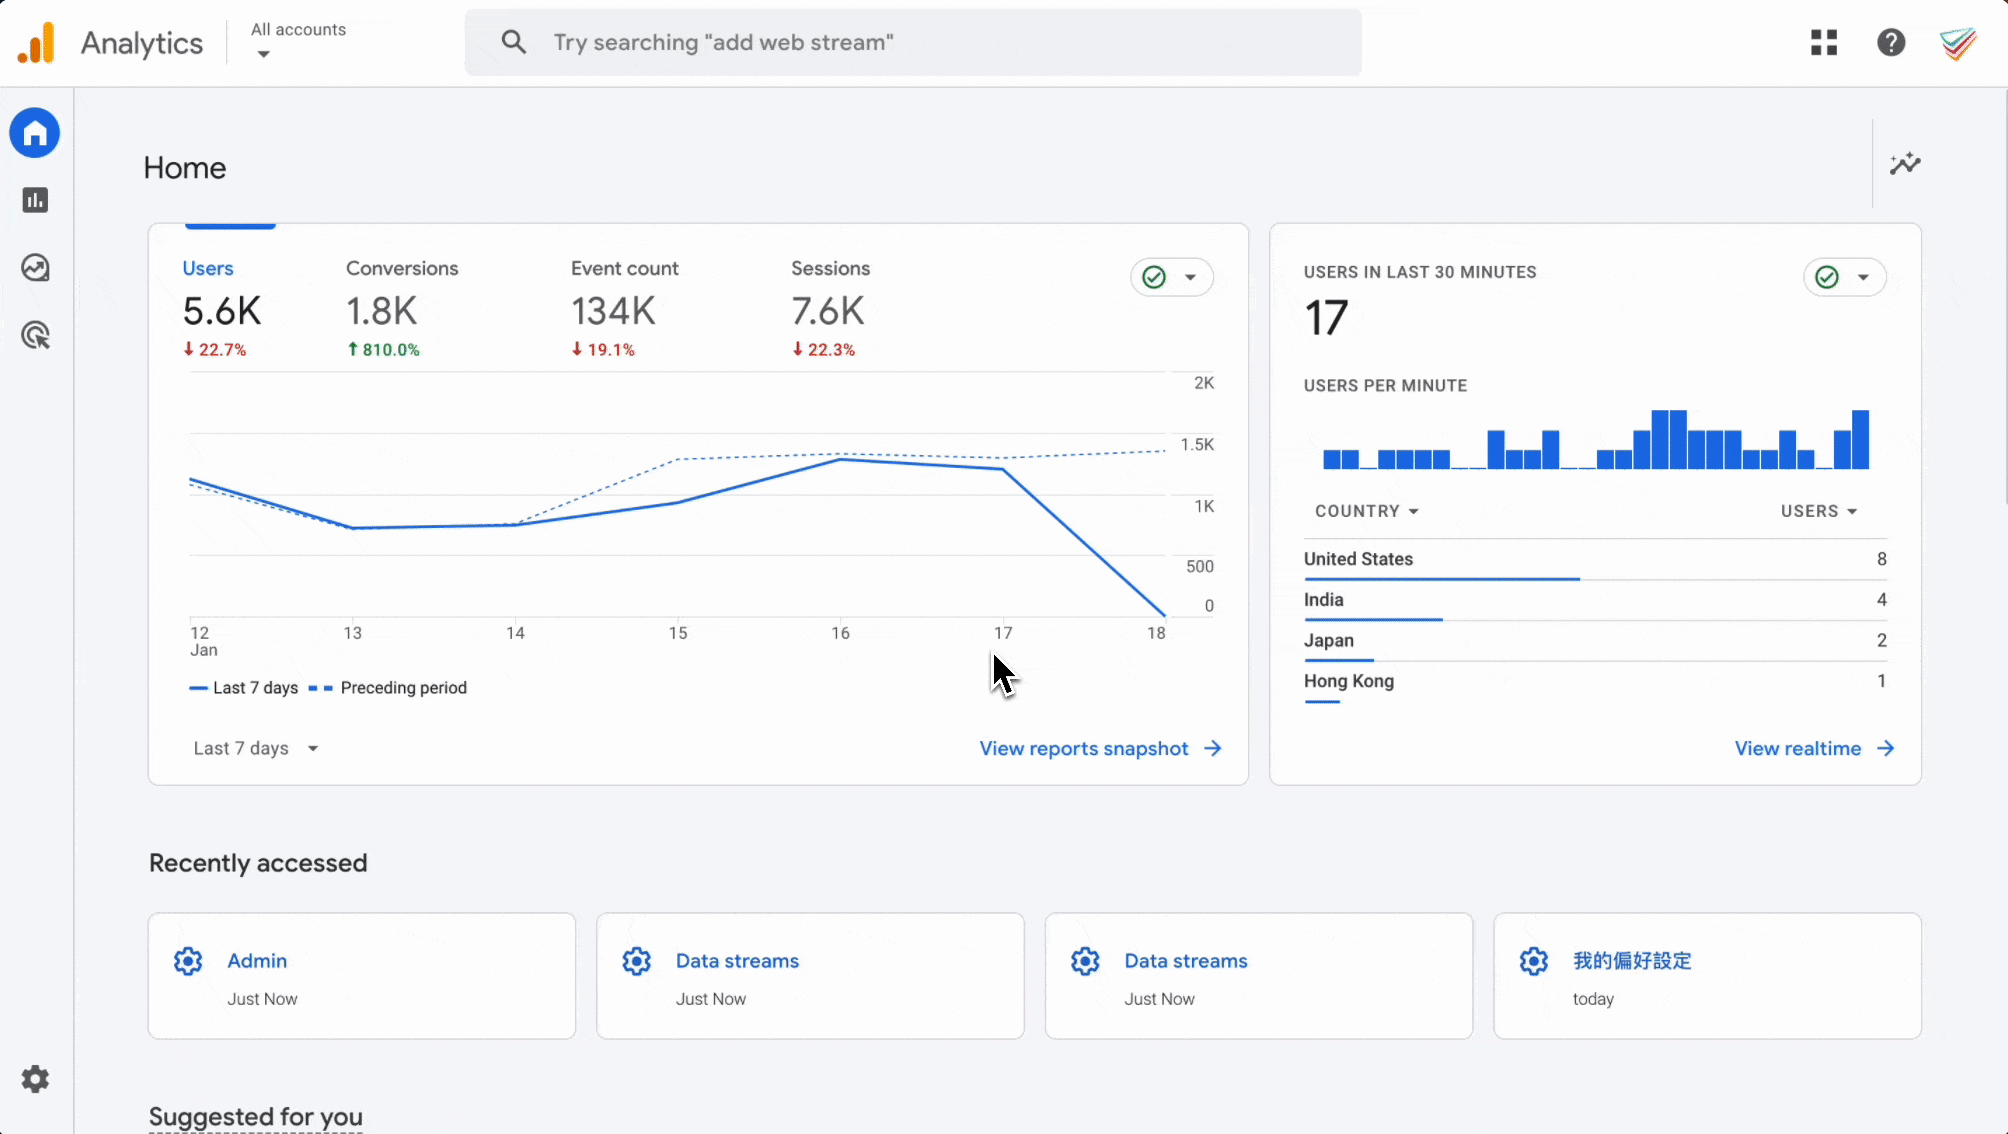Click the search magnifier icon

pos(514,42)
